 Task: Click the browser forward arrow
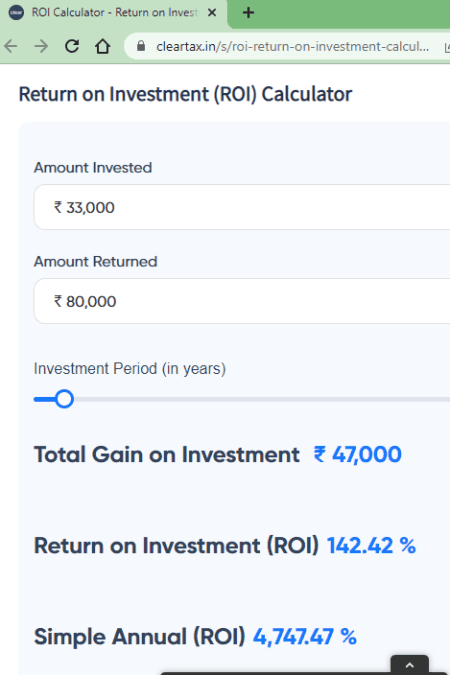[x=41, y=46]
